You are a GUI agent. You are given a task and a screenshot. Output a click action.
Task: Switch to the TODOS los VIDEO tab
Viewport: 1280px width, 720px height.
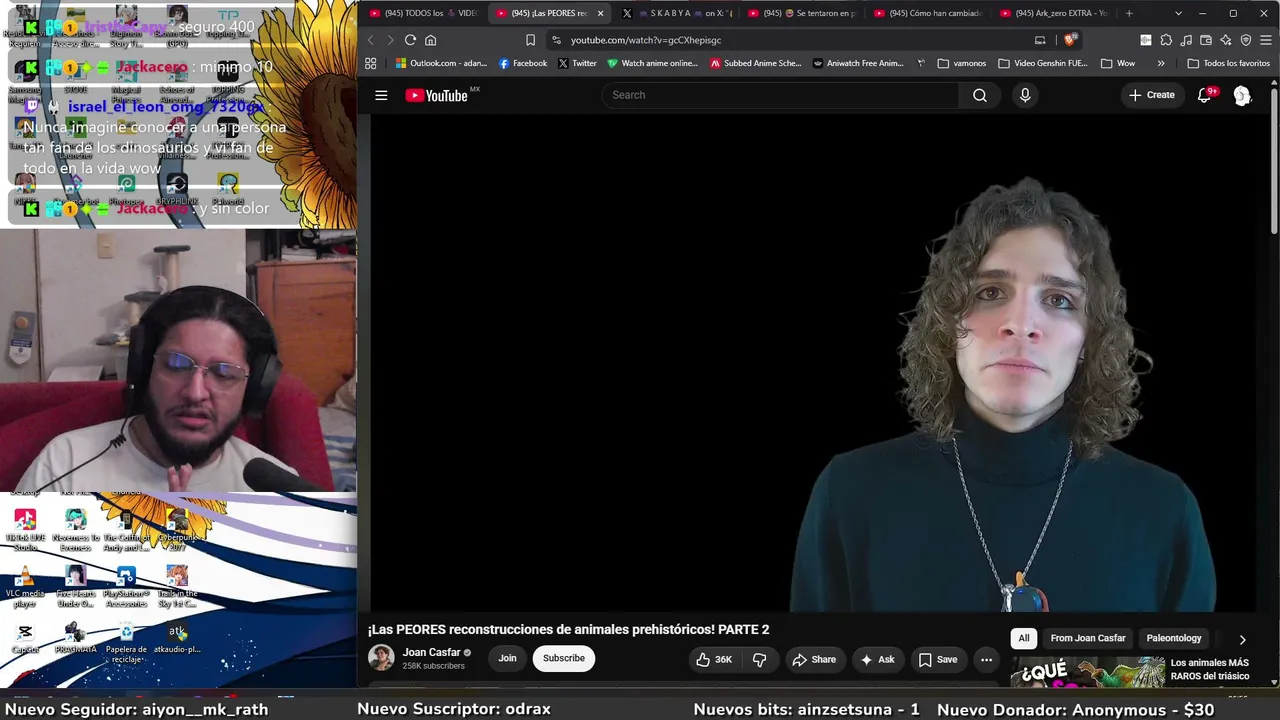click(x=423, y=13)
